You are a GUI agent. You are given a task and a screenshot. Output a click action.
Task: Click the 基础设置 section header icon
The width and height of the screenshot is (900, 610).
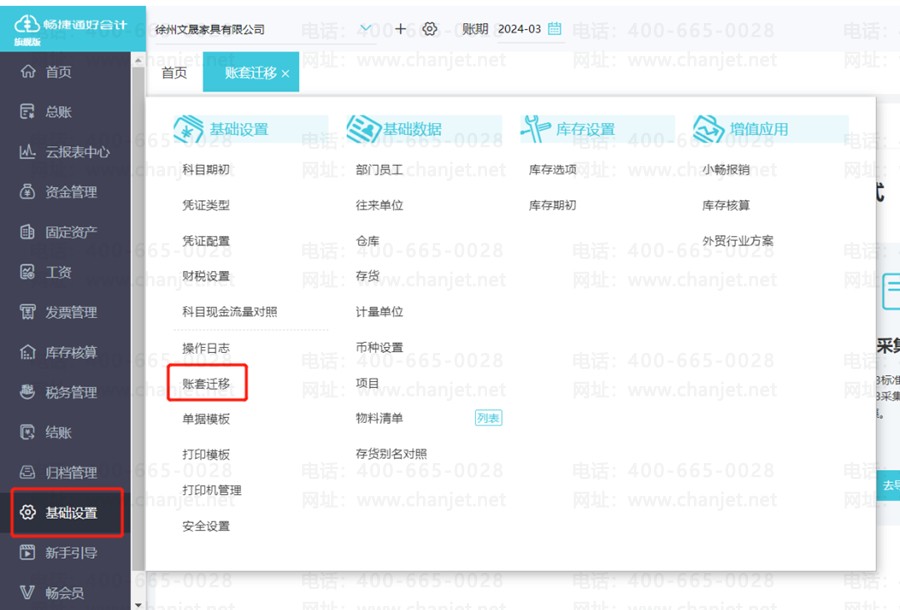[188, 129]
